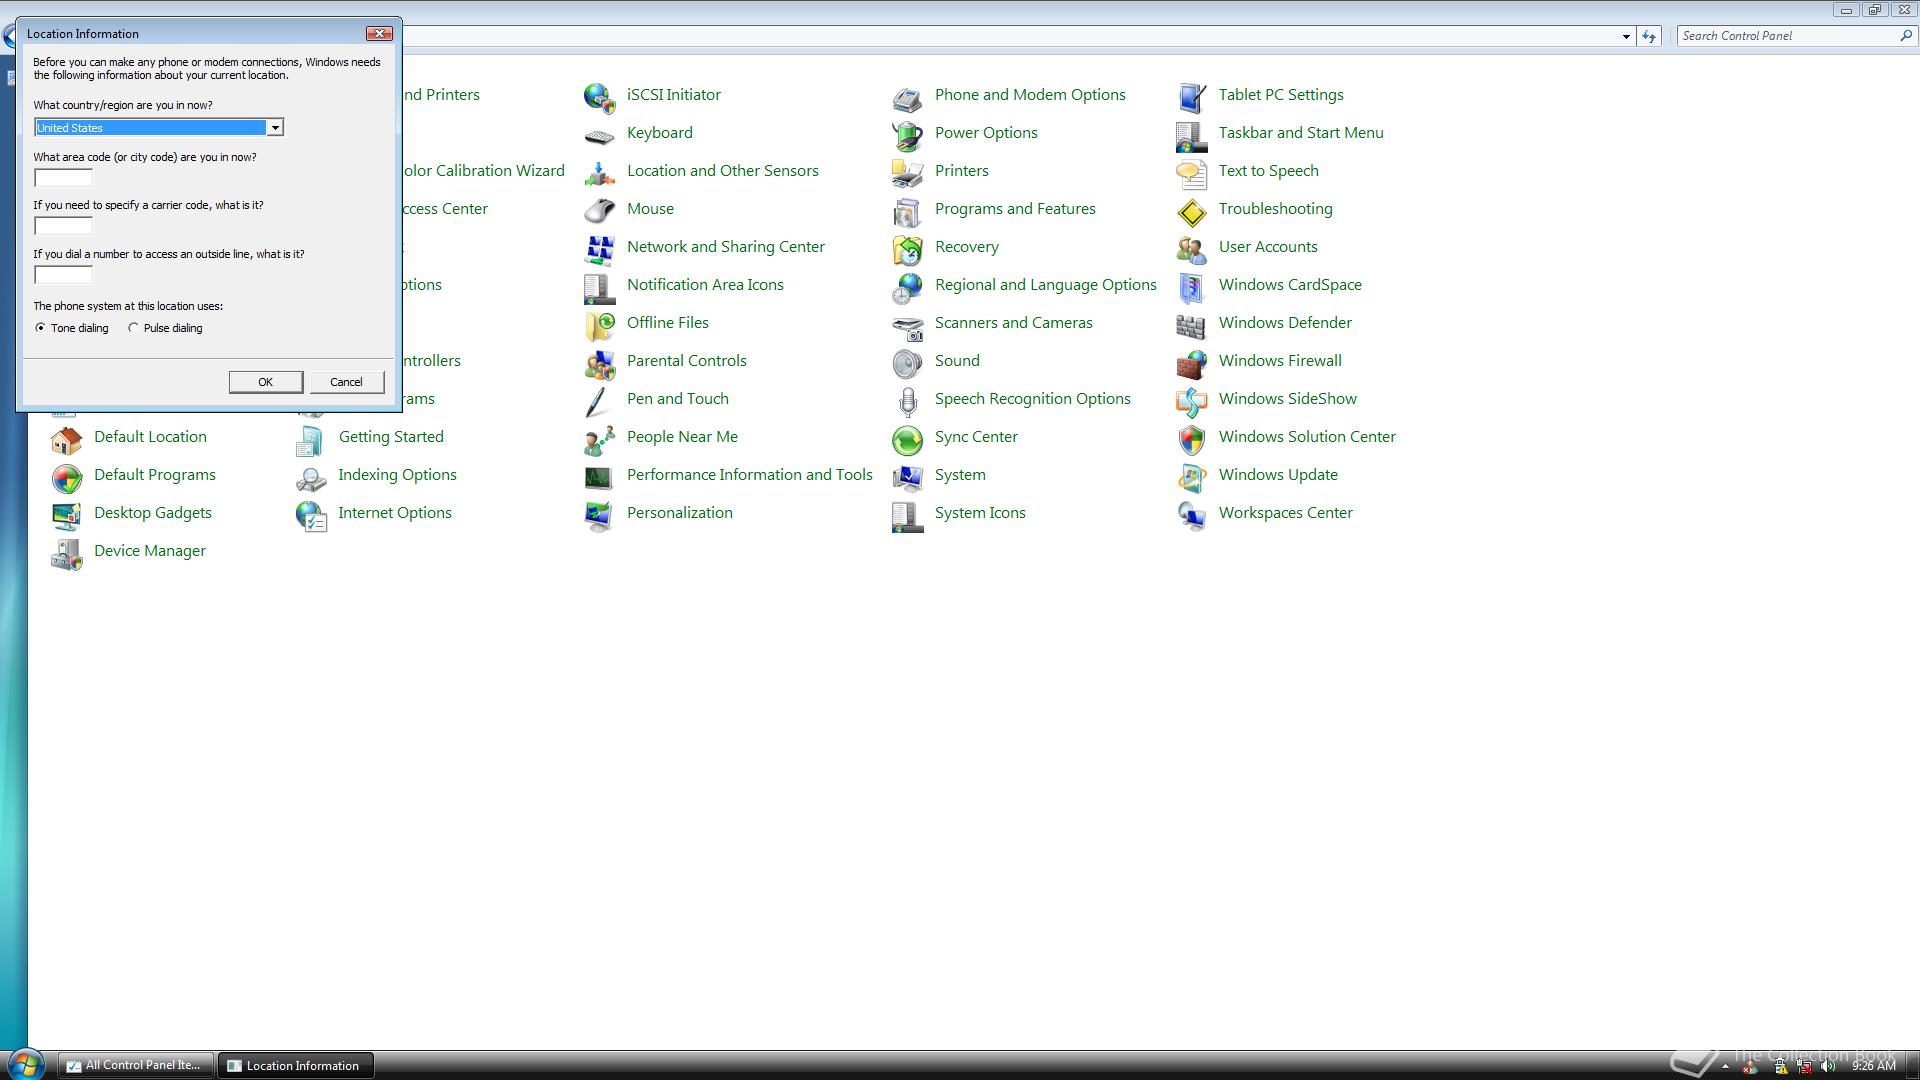Switch to All Control Panel Items taskbar button
The width and height of the screenshot is (1920, 1080).
point(135,1065)
